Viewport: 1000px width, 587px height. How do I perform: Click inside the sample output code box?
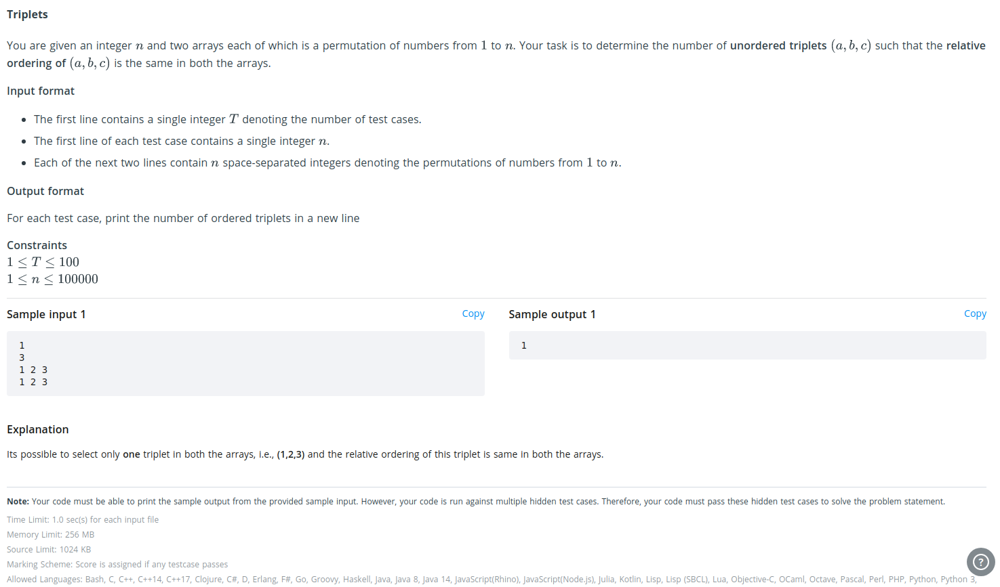pos(746,346)
